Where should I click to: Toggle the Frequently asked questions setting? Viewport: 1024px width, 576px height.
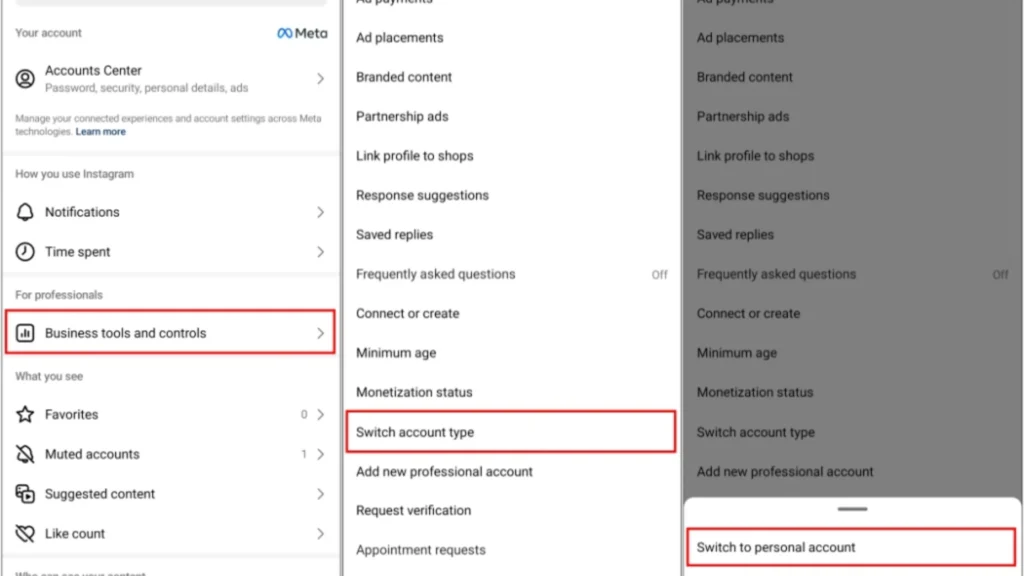click(659, 274)
